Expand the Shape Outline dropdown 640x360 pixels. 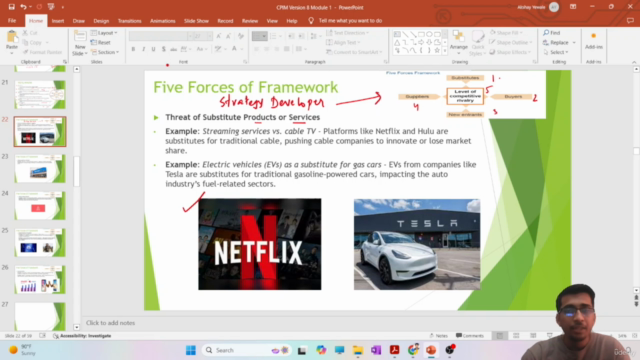511,42
